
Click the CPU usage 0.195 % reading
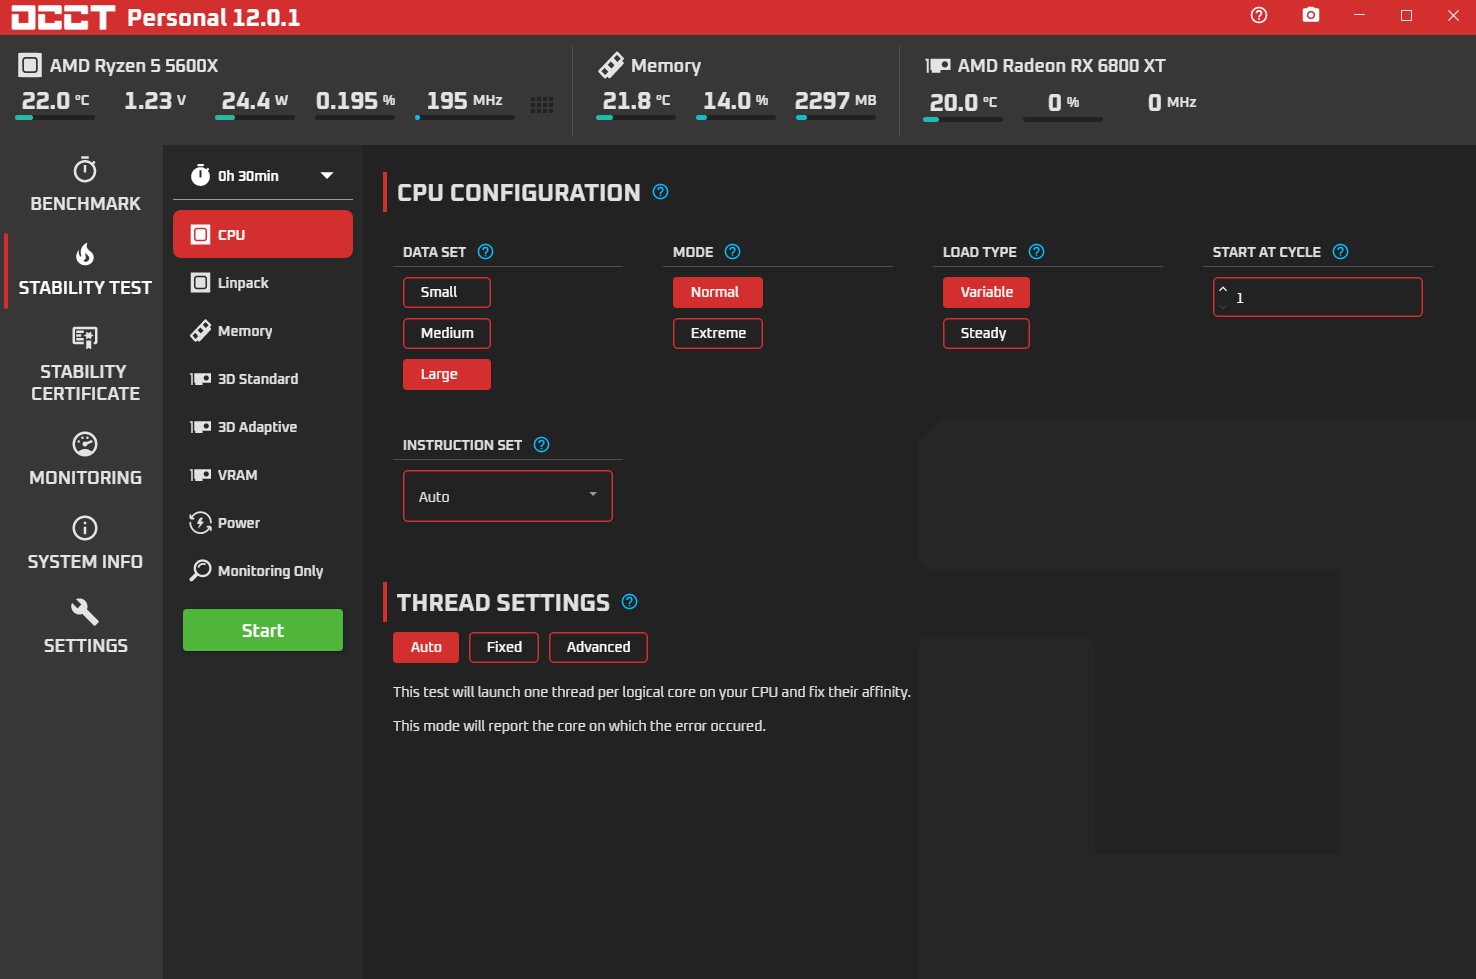(x=355, y=101)
